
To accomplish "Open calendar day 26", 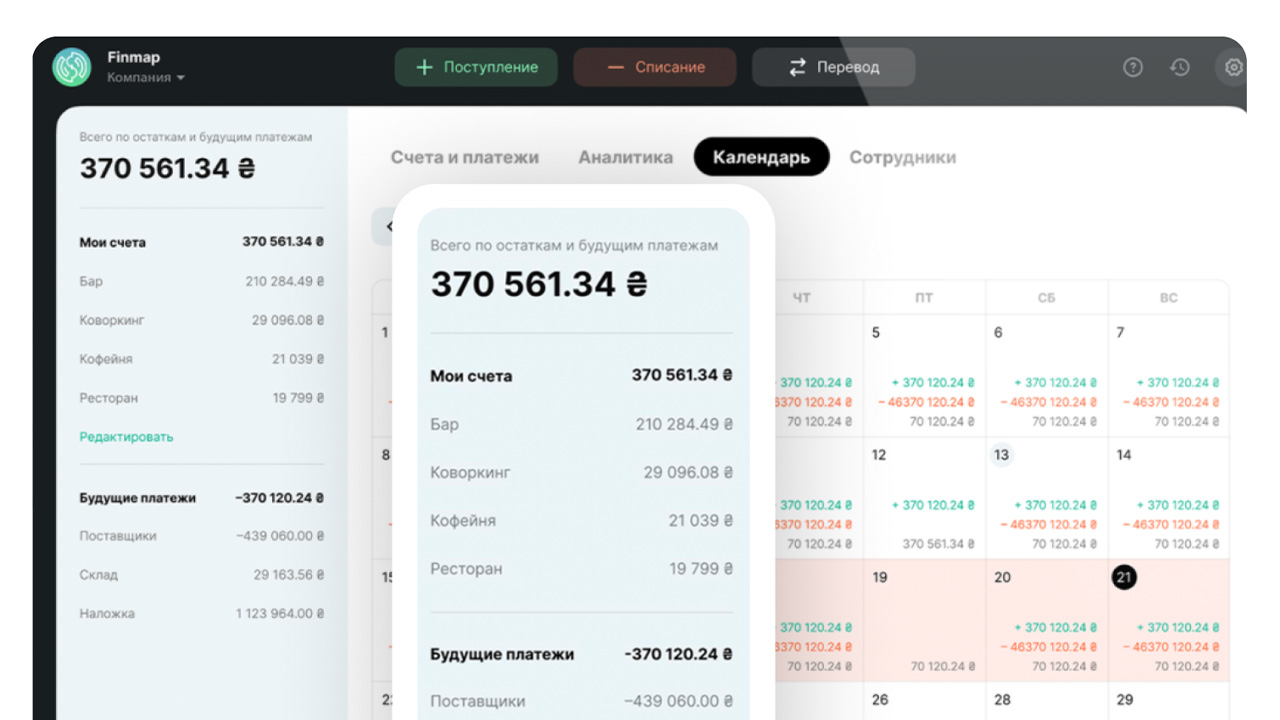I will 880,700.
